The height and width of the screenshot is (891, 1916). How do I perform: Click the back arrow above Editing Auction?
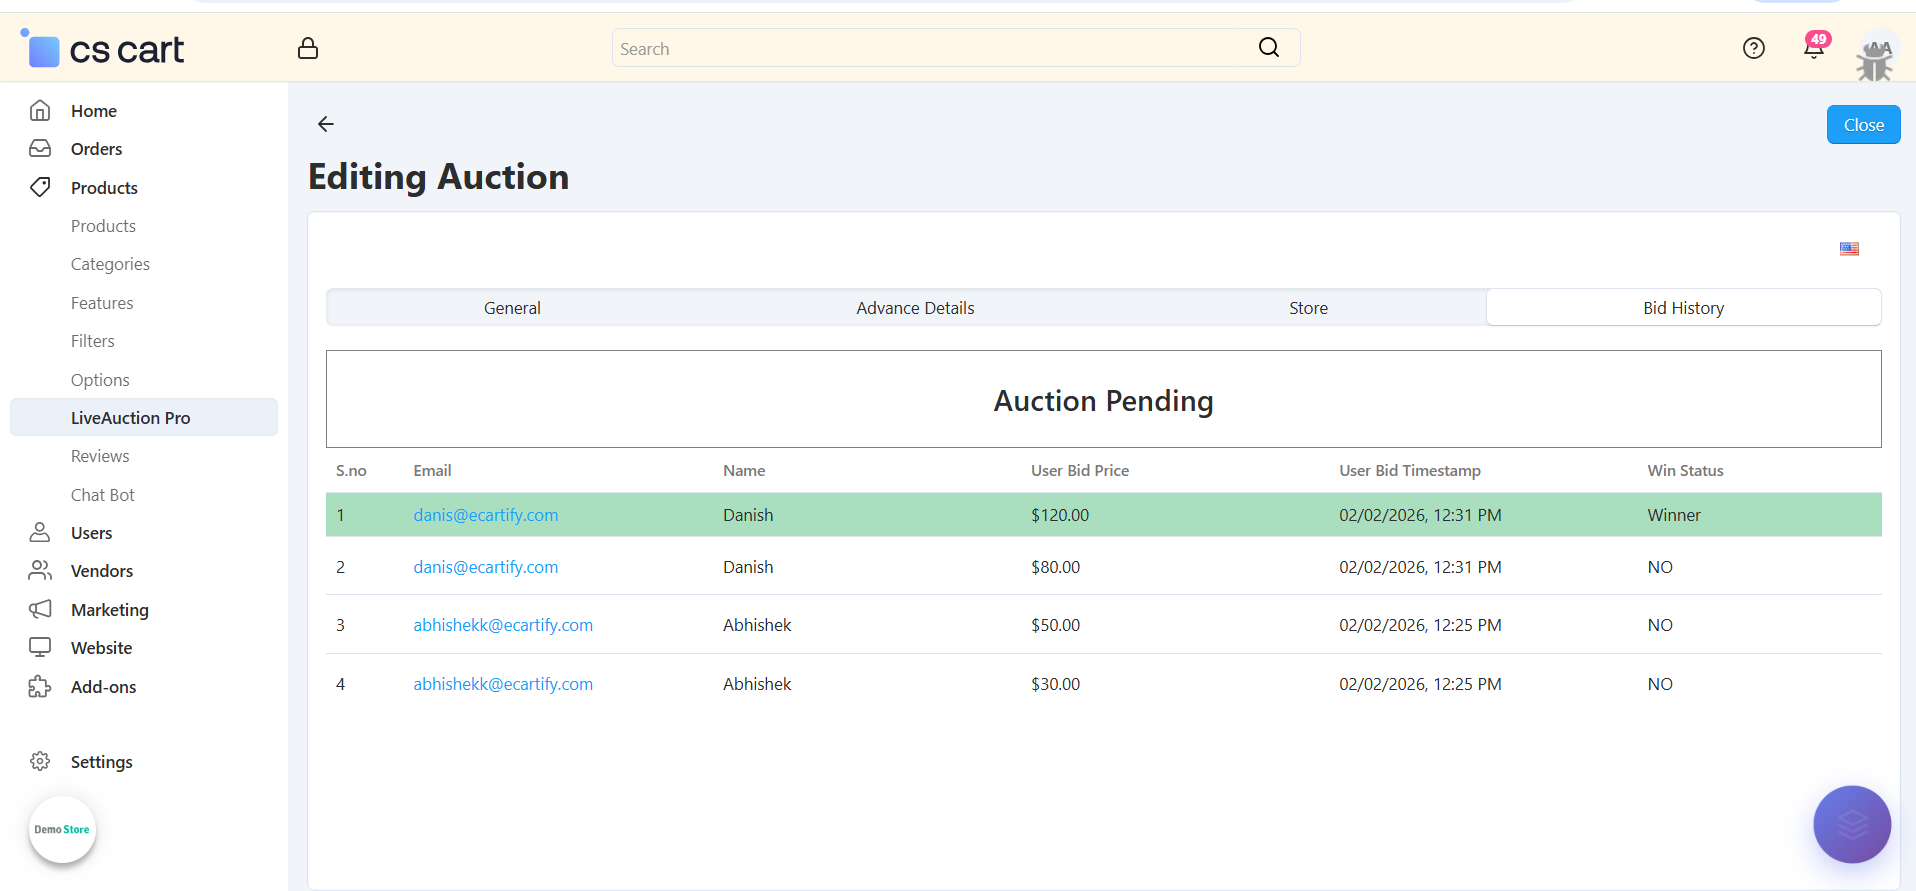point(326,124)
